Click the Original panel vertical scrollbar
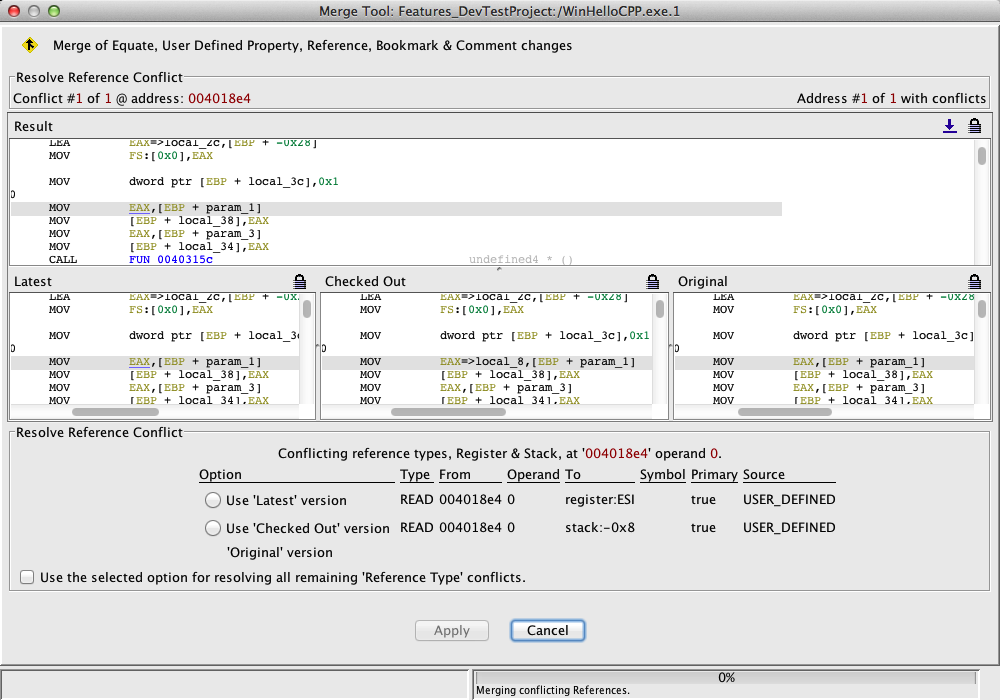The height and width of the screenshot is (700, 1000). coord(982,310)
